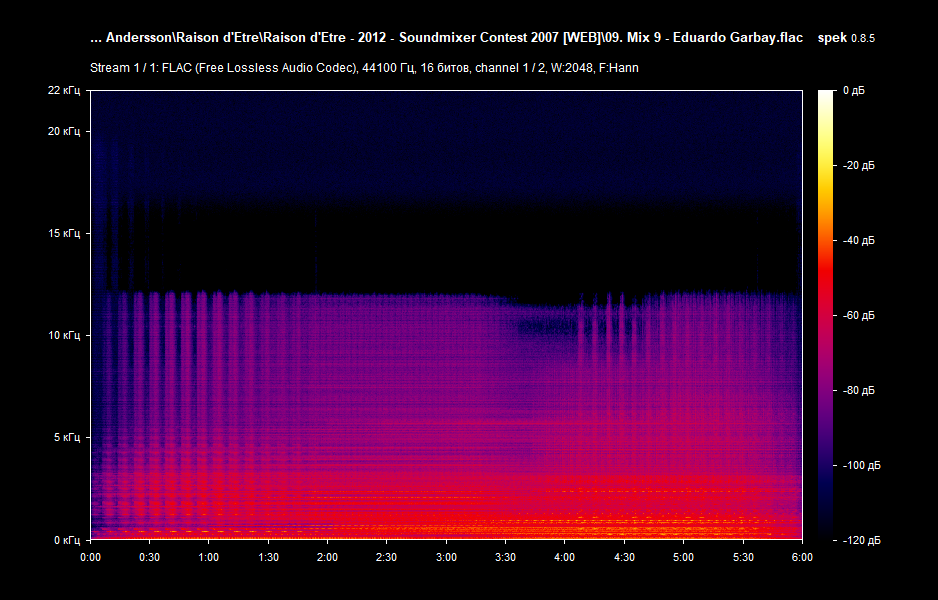This screenshot has height=600, width=938.
Task: Click the spek 0.8.5 version label
Action: click(846, 38)
